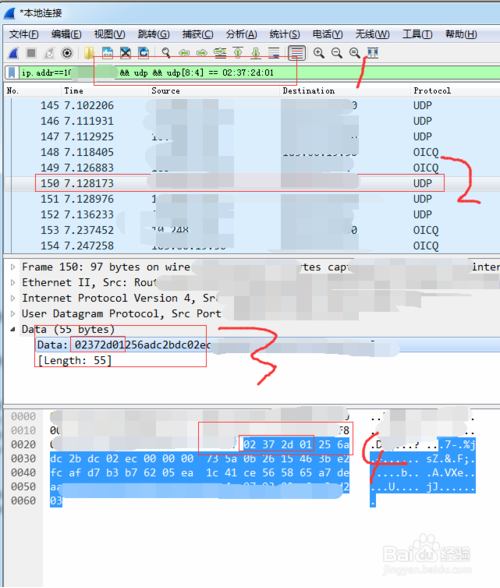Click into the display filter field
This screenshot has height=588, width=500.
click(x=259, y=72)
